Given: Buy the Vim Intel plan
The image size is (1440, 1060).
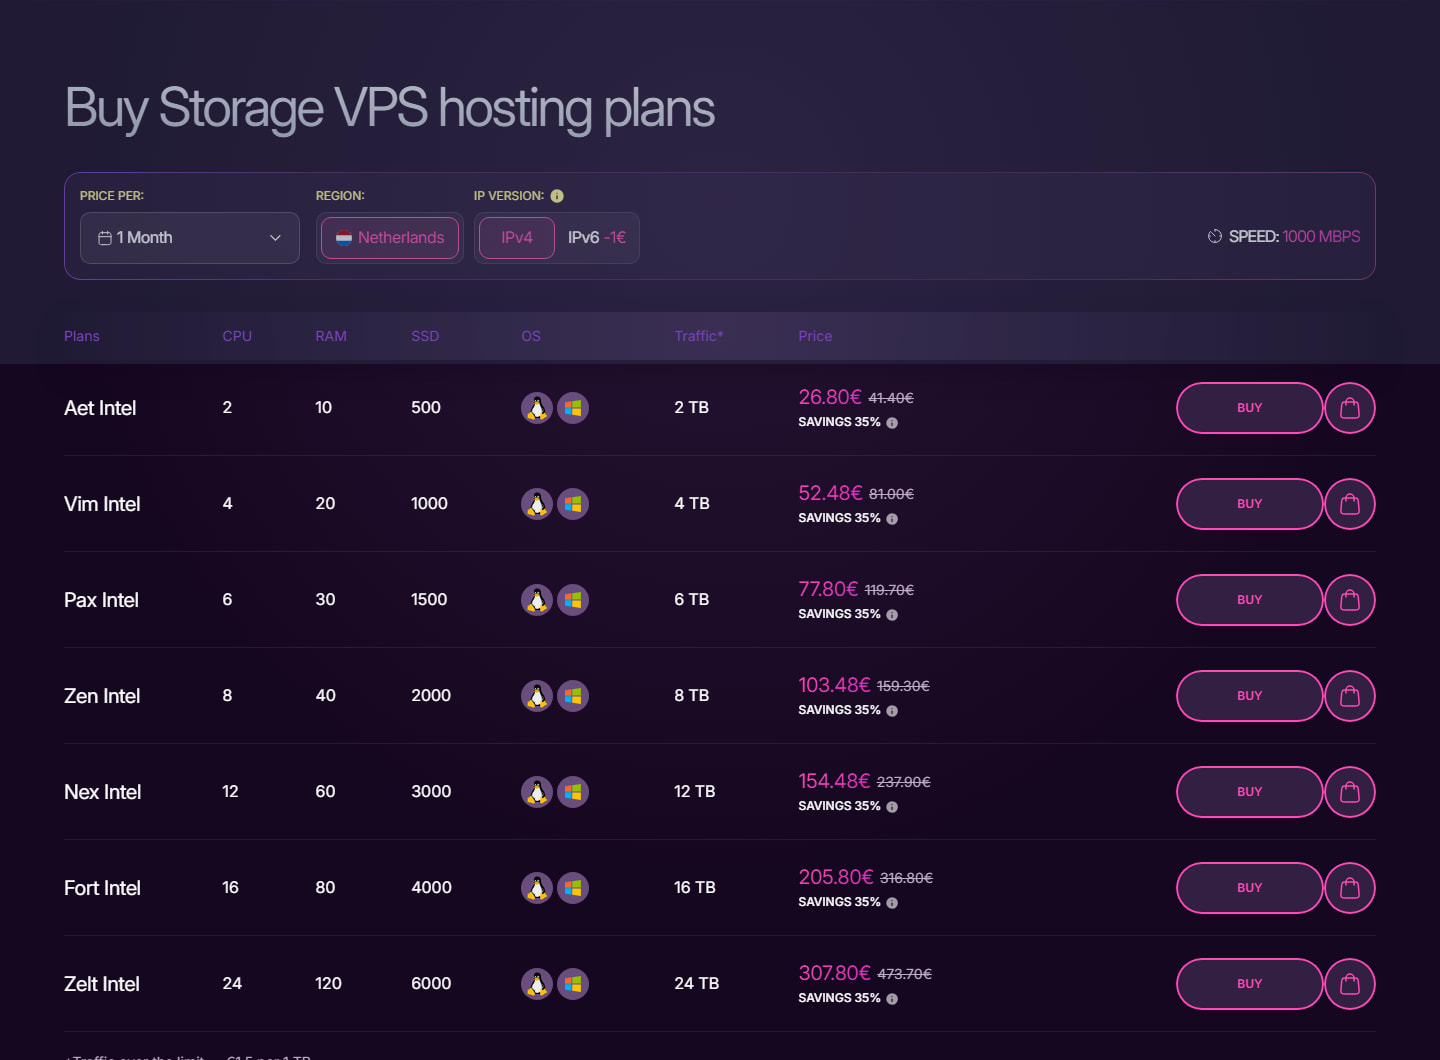Looking at the screenshot, I should (1249, 504).
